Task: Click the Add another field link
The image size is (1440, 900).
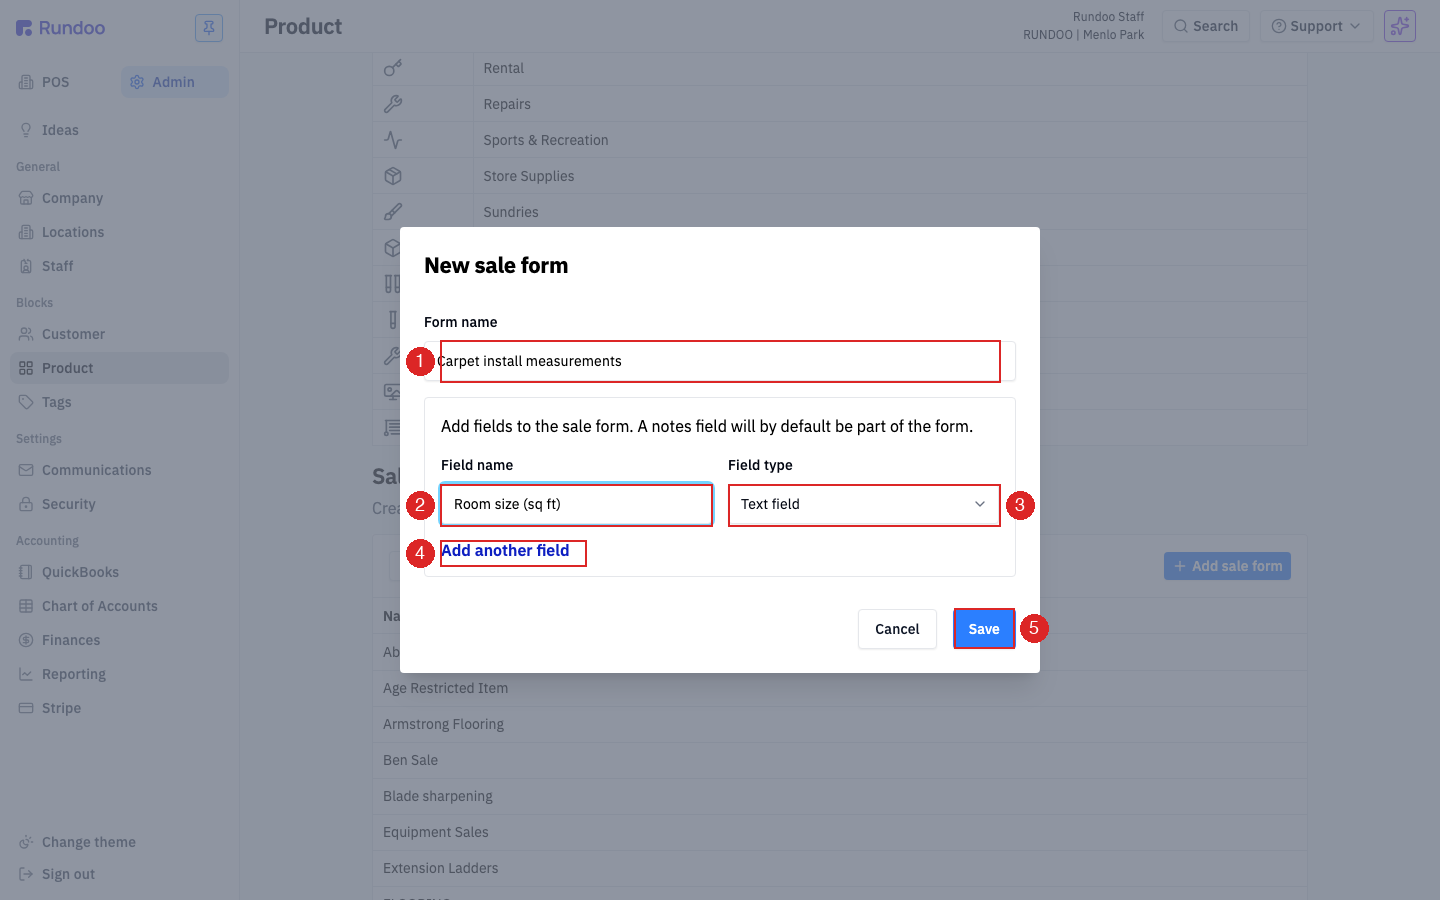Action: click(x=505, y=551)
